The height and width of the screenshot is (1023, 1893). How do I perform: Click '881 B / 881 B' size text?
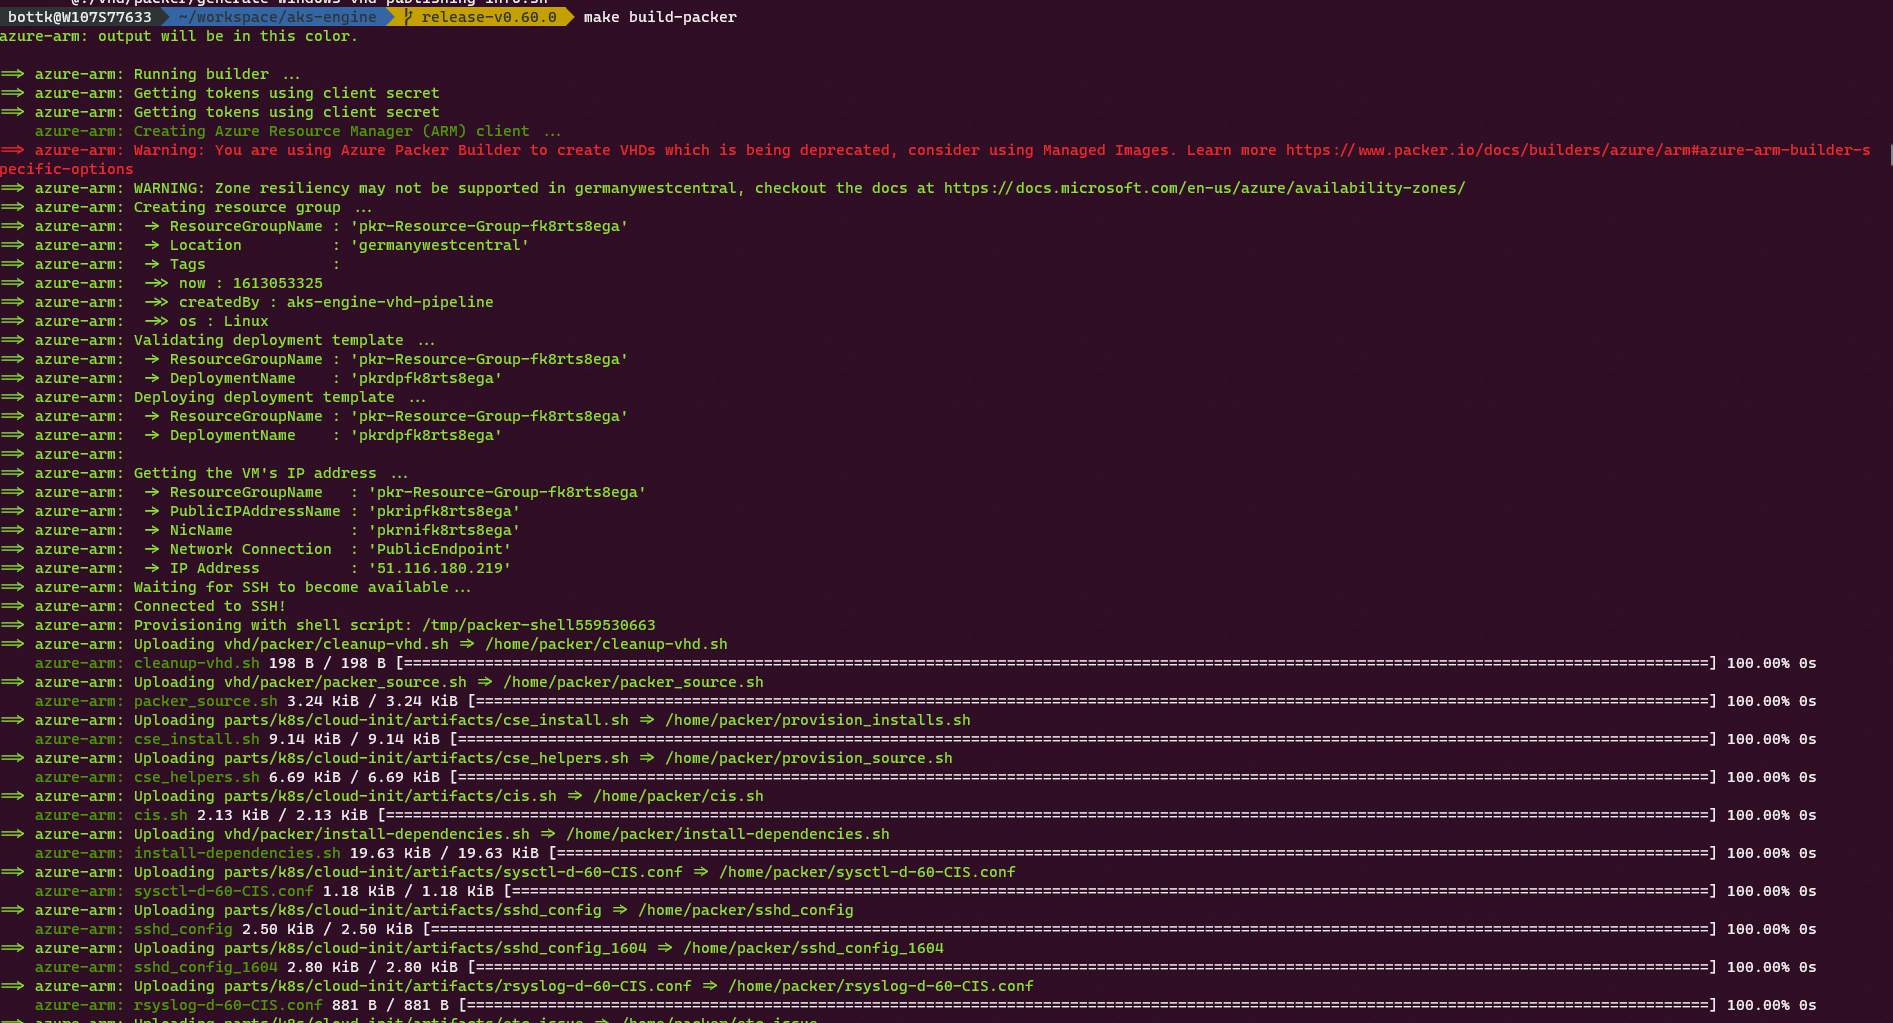390,1005
